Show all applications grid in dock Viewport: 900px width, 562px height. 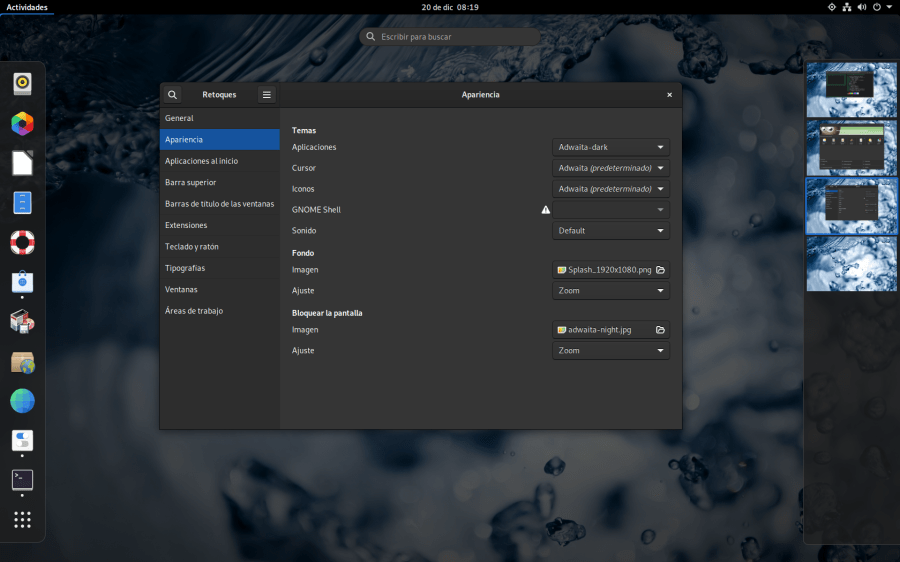(22, 520)
